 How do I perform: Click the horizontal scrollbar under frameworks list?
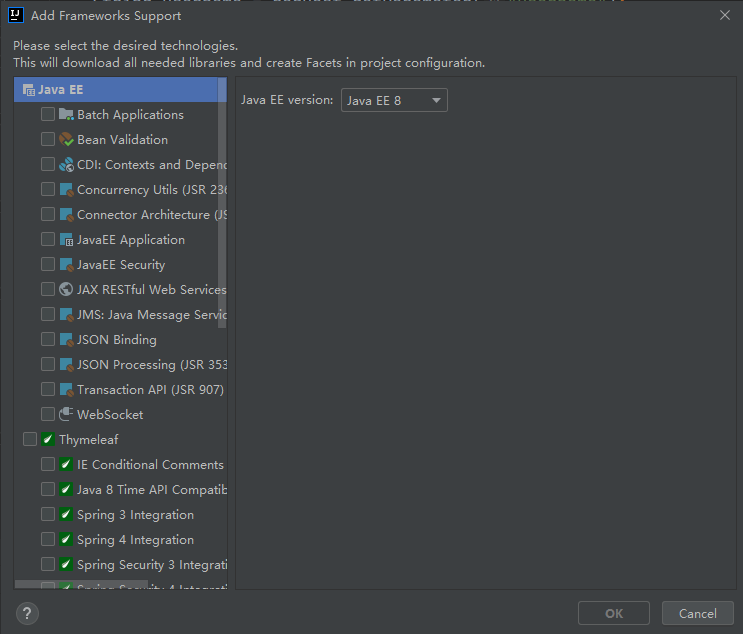[81, 585]
